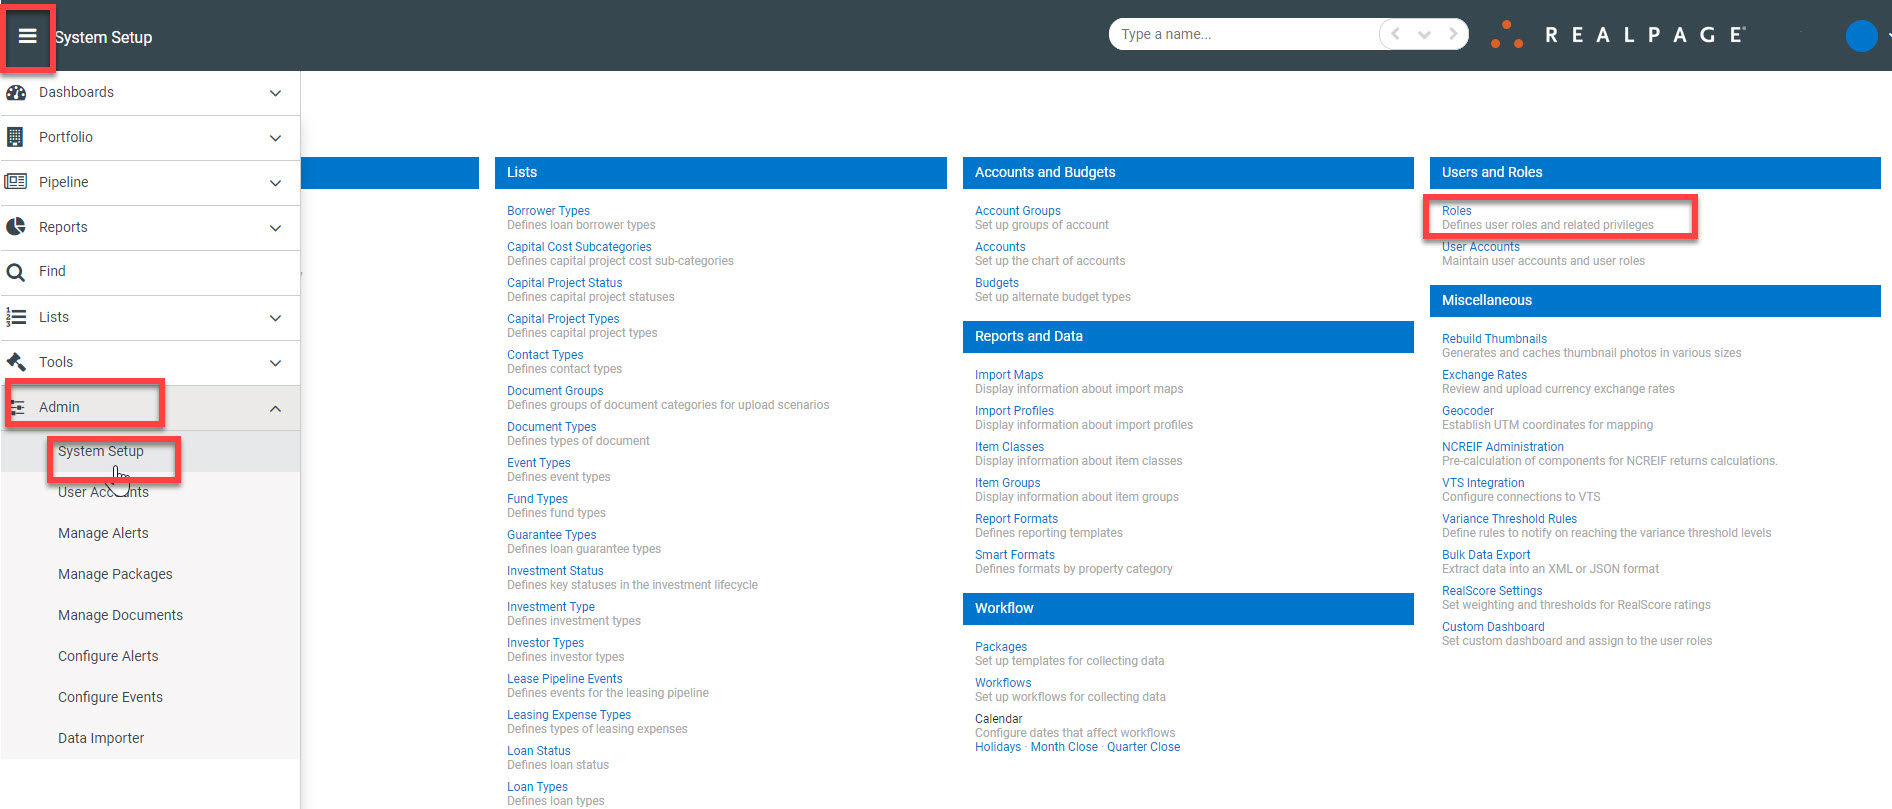Click the Find magnifier icon

coord(16,272)
